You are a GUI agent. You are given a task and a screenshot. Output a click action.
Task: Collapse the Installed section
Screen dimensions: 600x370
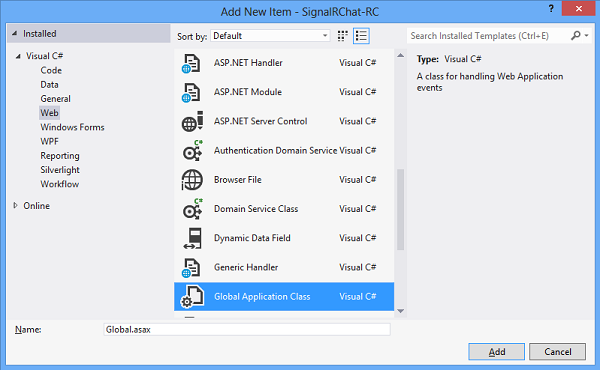(x=15, y=34)
